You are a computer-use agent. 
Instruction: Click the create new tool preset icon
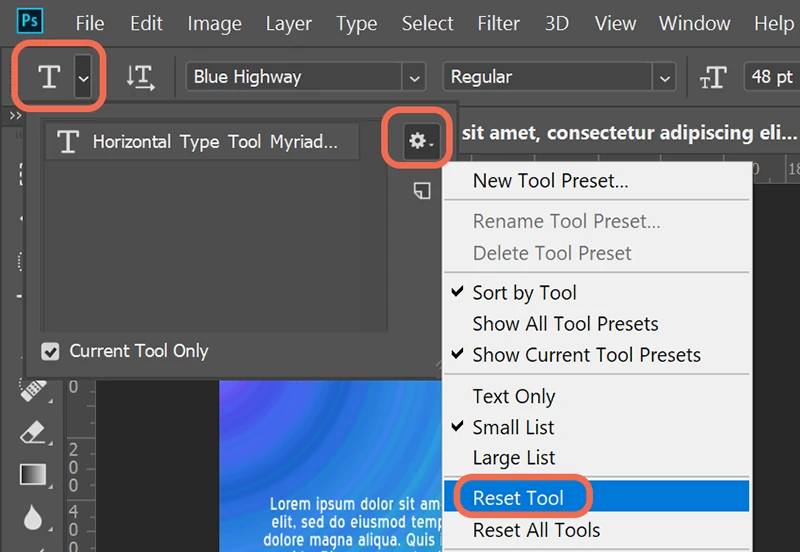pos(422,191)
